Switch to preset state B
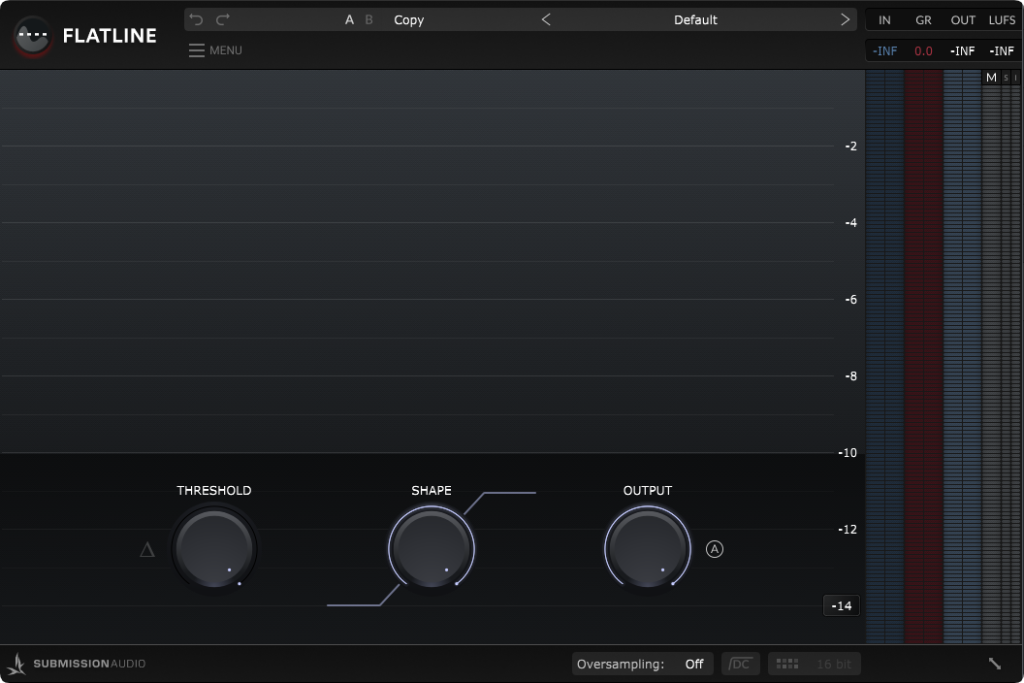The width and height of the screenshot is (1024, 683). pos(369,20)
